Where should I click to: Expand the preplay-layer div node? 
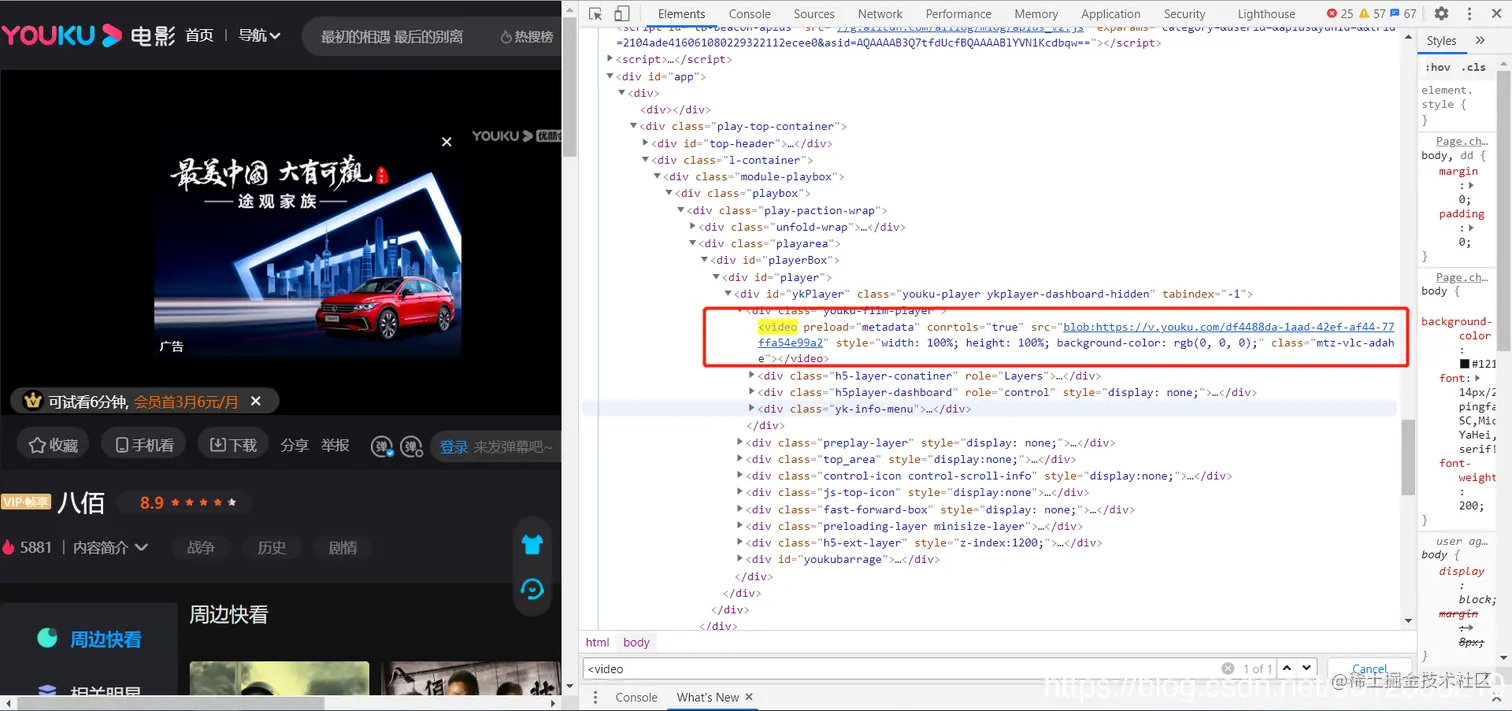coord(740,442)
